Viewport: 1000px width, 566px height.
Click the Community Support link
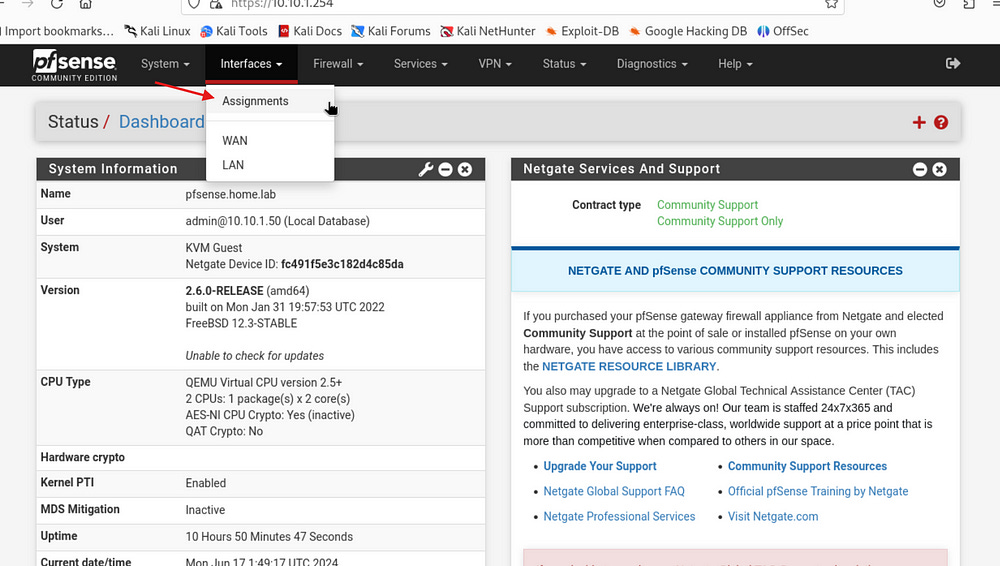707,205
